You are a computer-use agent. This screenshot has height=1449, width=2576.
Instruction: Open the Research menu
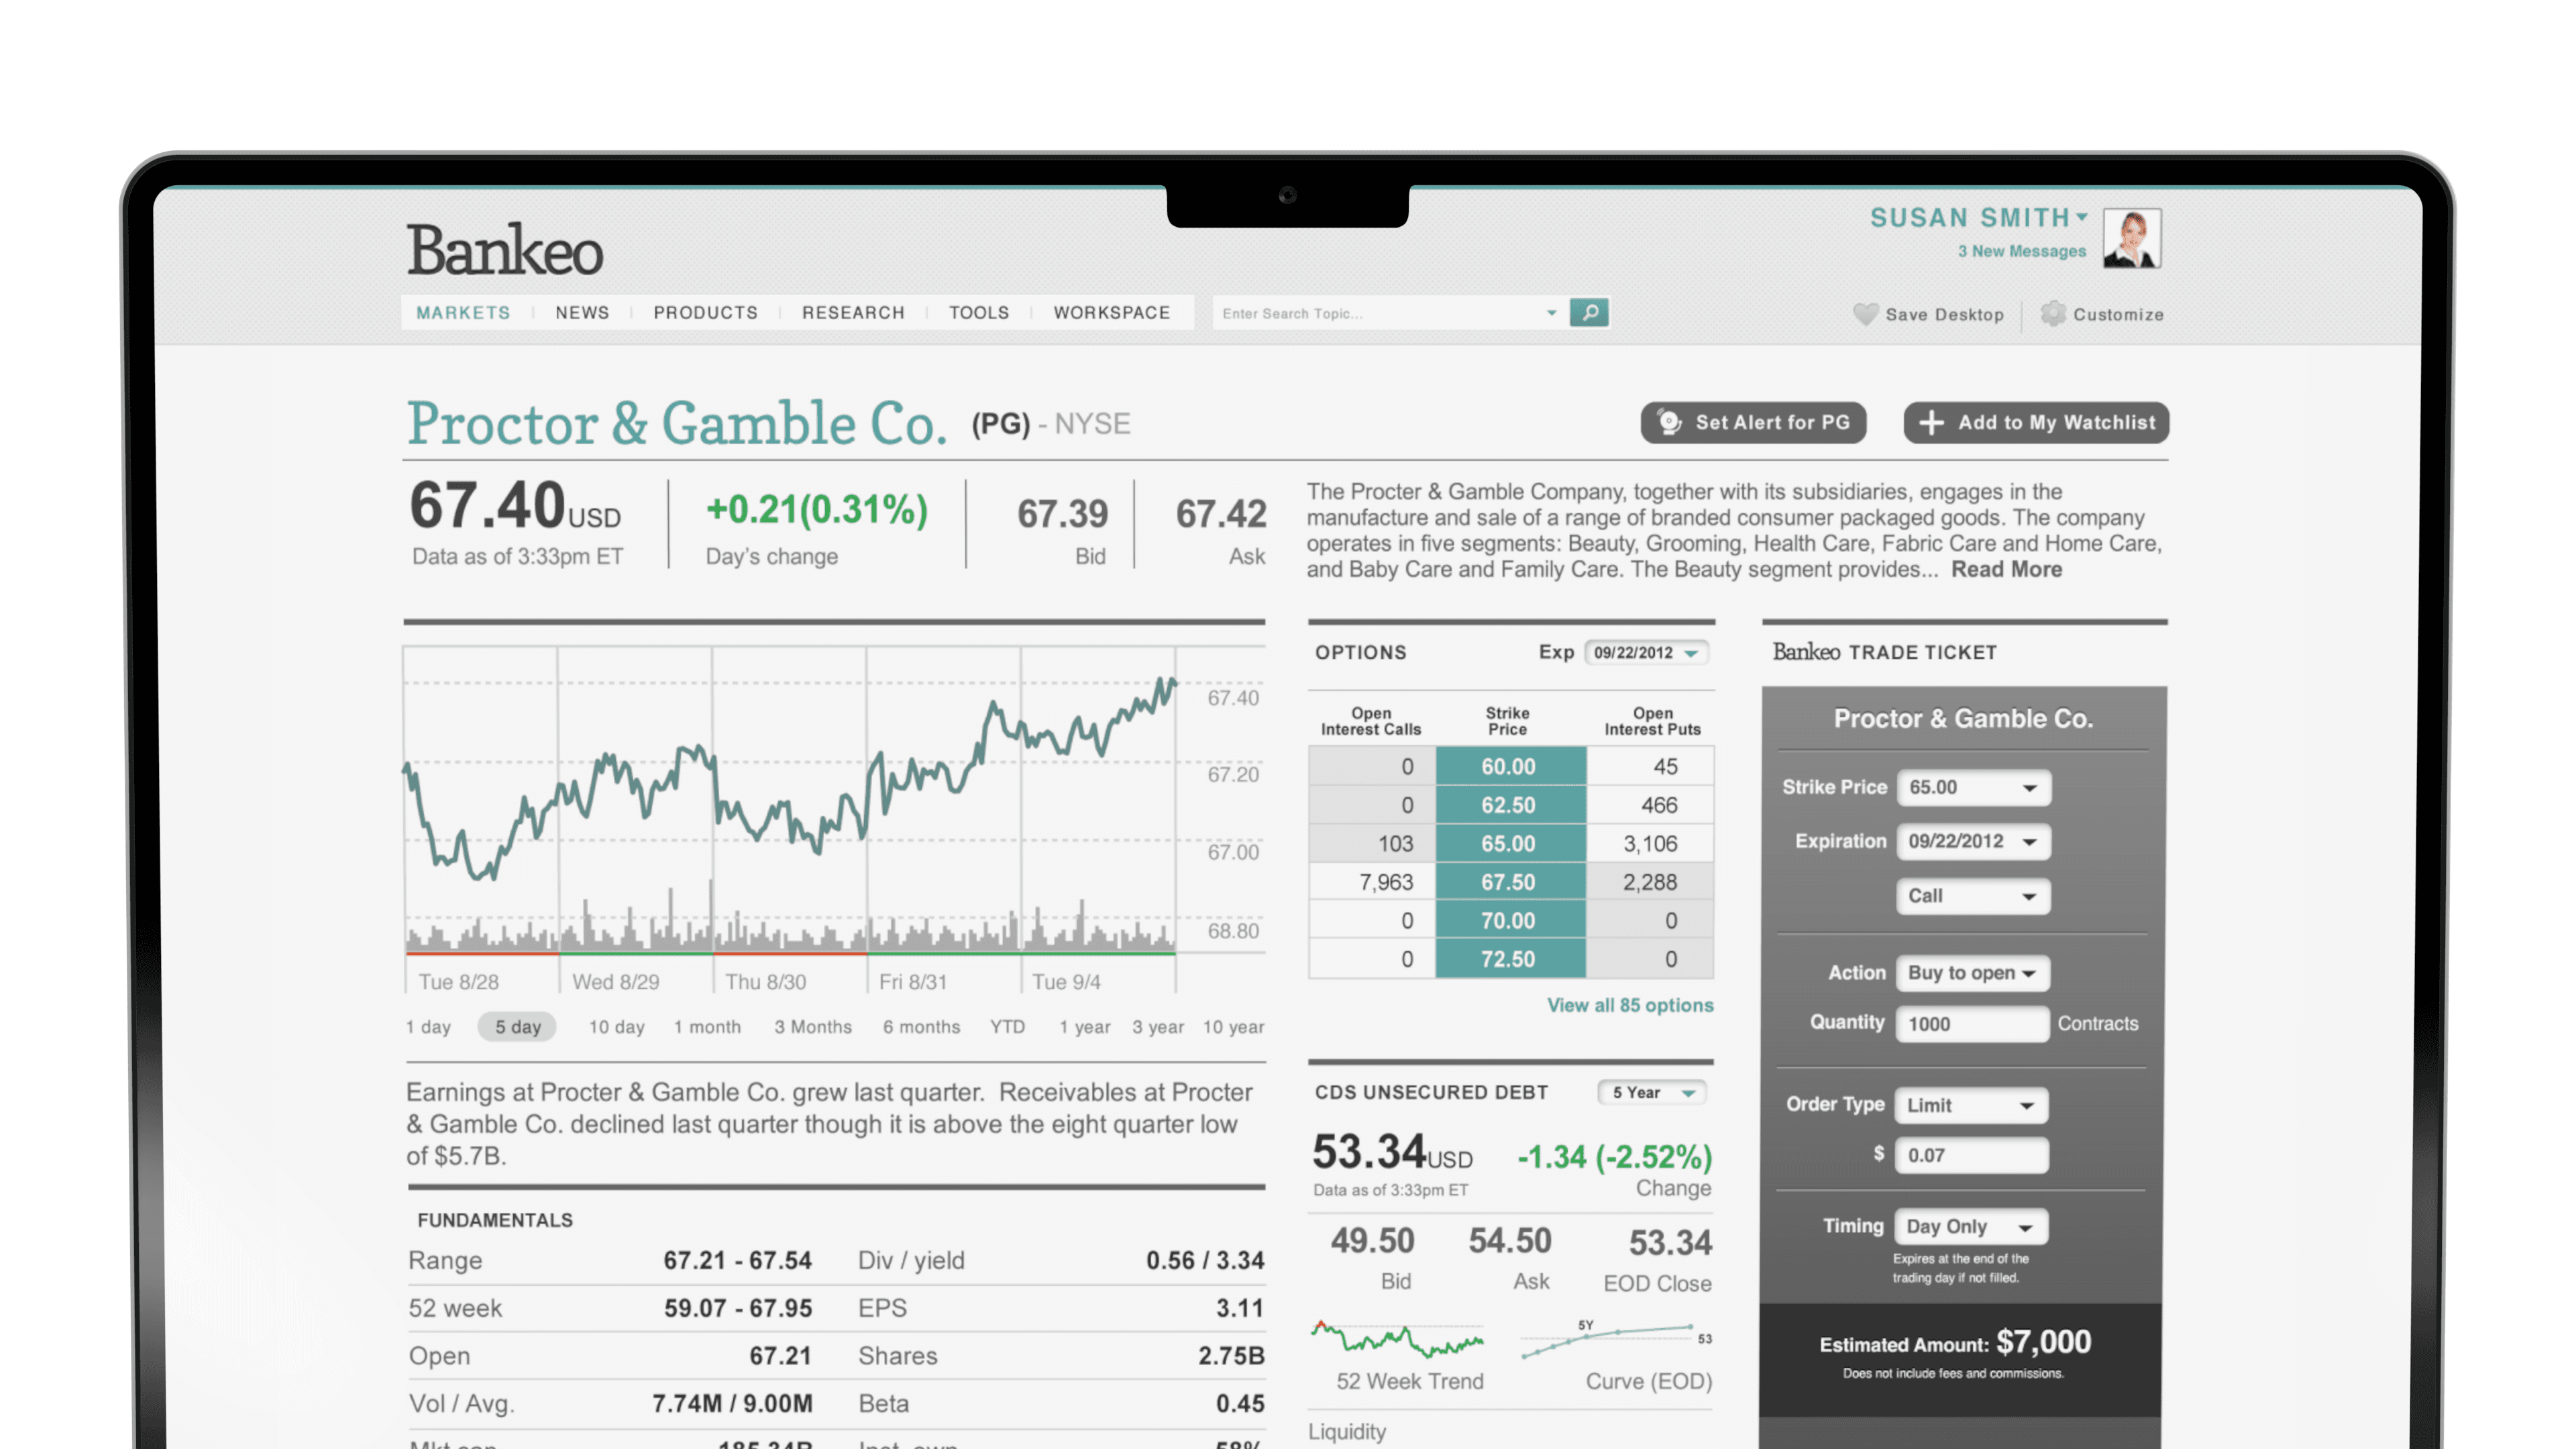pyautogui.click(x=853, y=313)
